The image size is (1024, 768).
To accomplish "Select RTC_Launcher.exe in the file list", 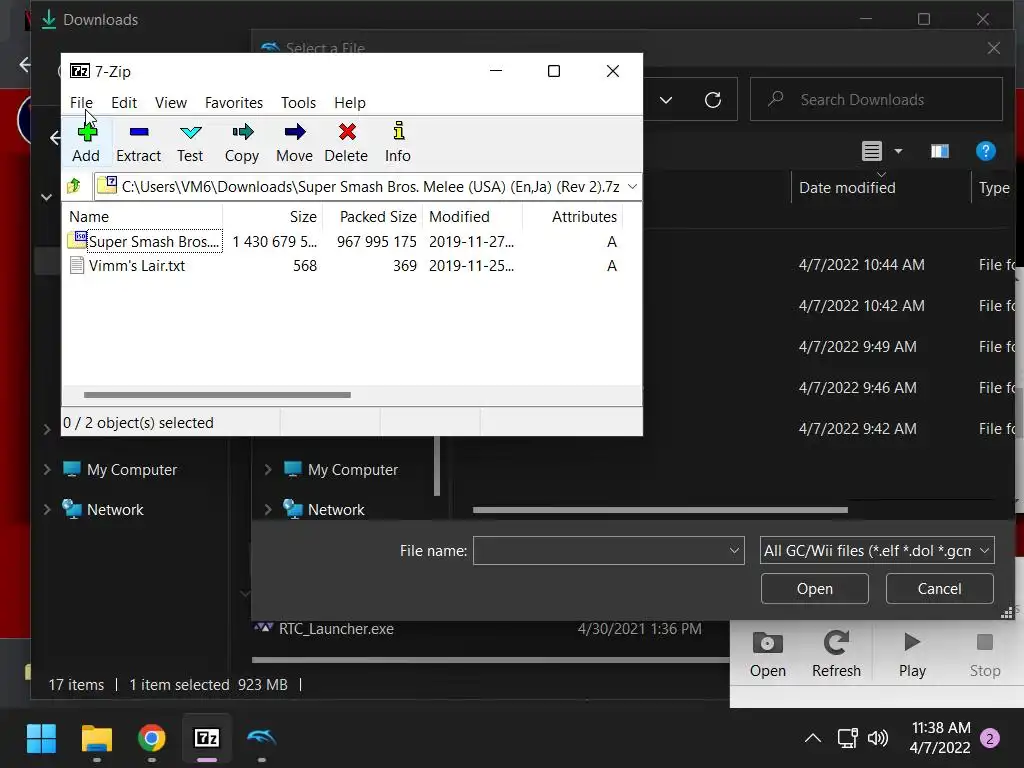I will coord(336,629).
